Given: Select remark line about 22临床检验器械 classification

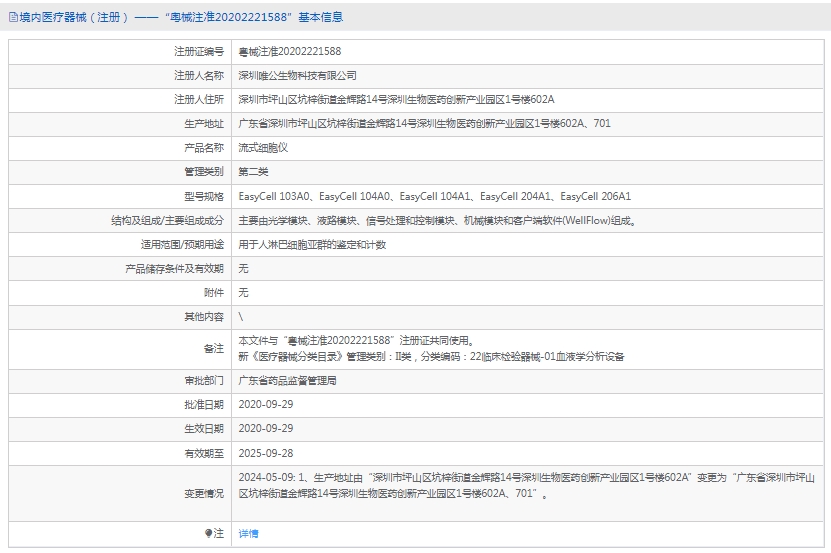Looking at the screenshot, I should coord(431,356).
